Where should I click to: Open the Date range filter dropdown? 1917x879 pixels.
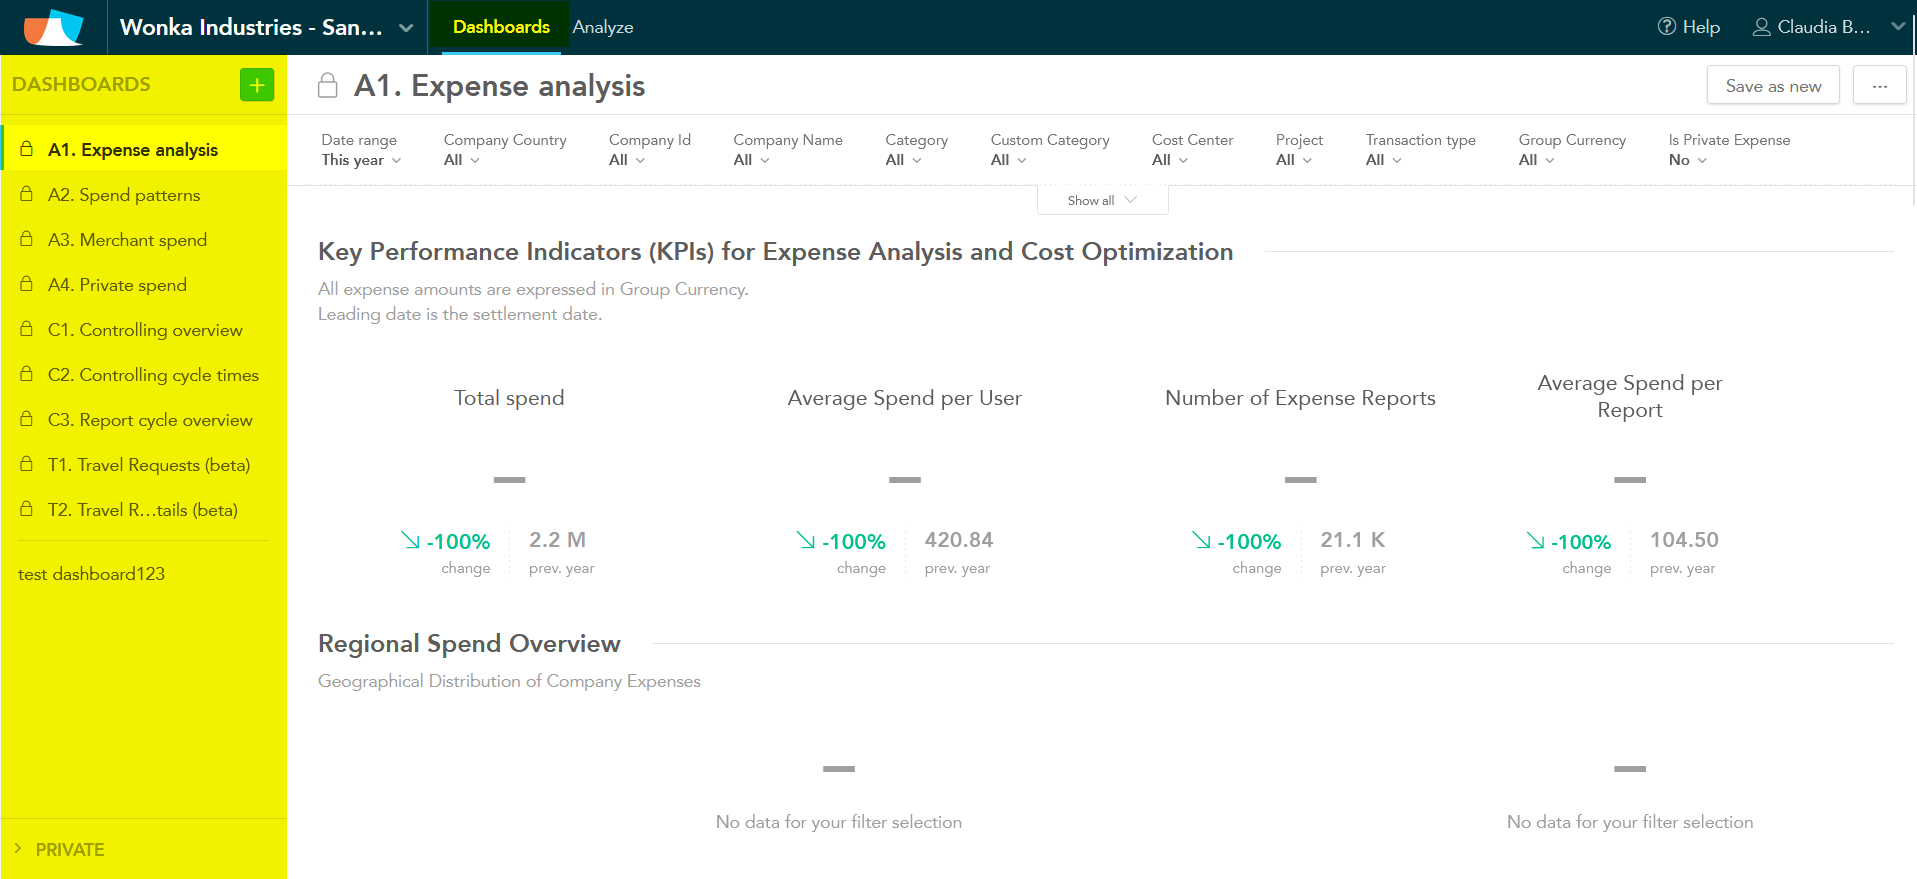click(360, 150)
